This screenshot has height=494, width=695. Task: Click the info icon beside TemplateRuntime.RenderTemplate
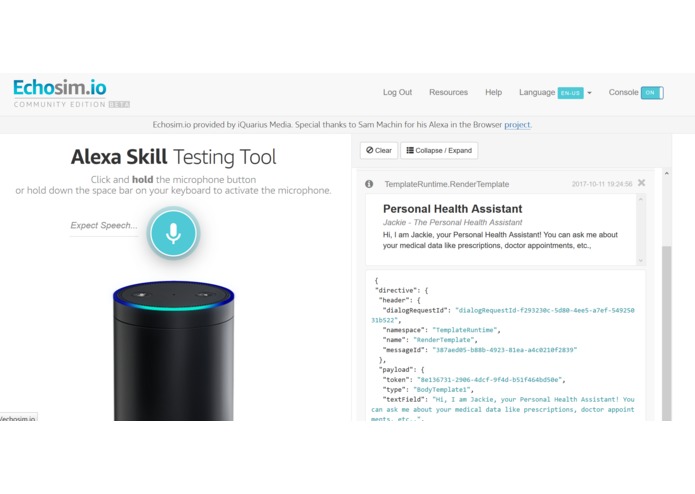point(369,184)
